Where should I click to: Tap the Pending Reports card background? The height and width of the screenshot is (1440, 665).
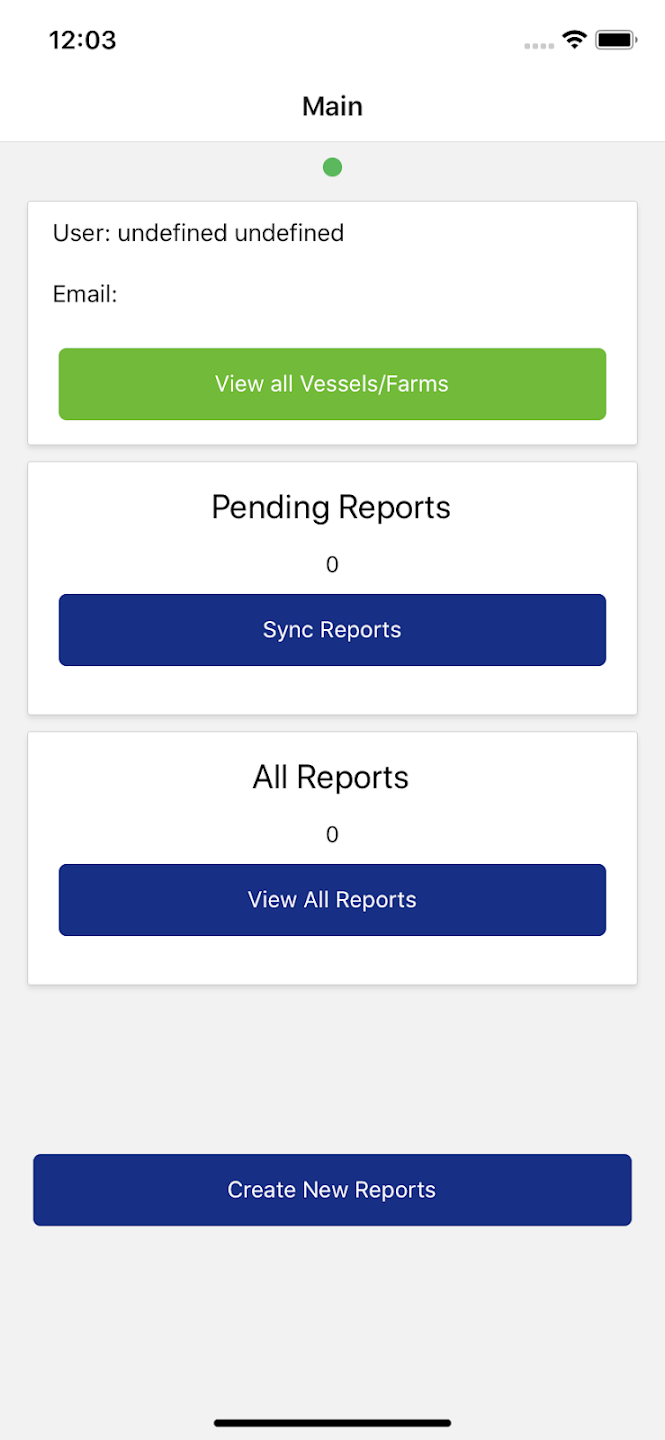pyautogui.click(x=332, y=690)
